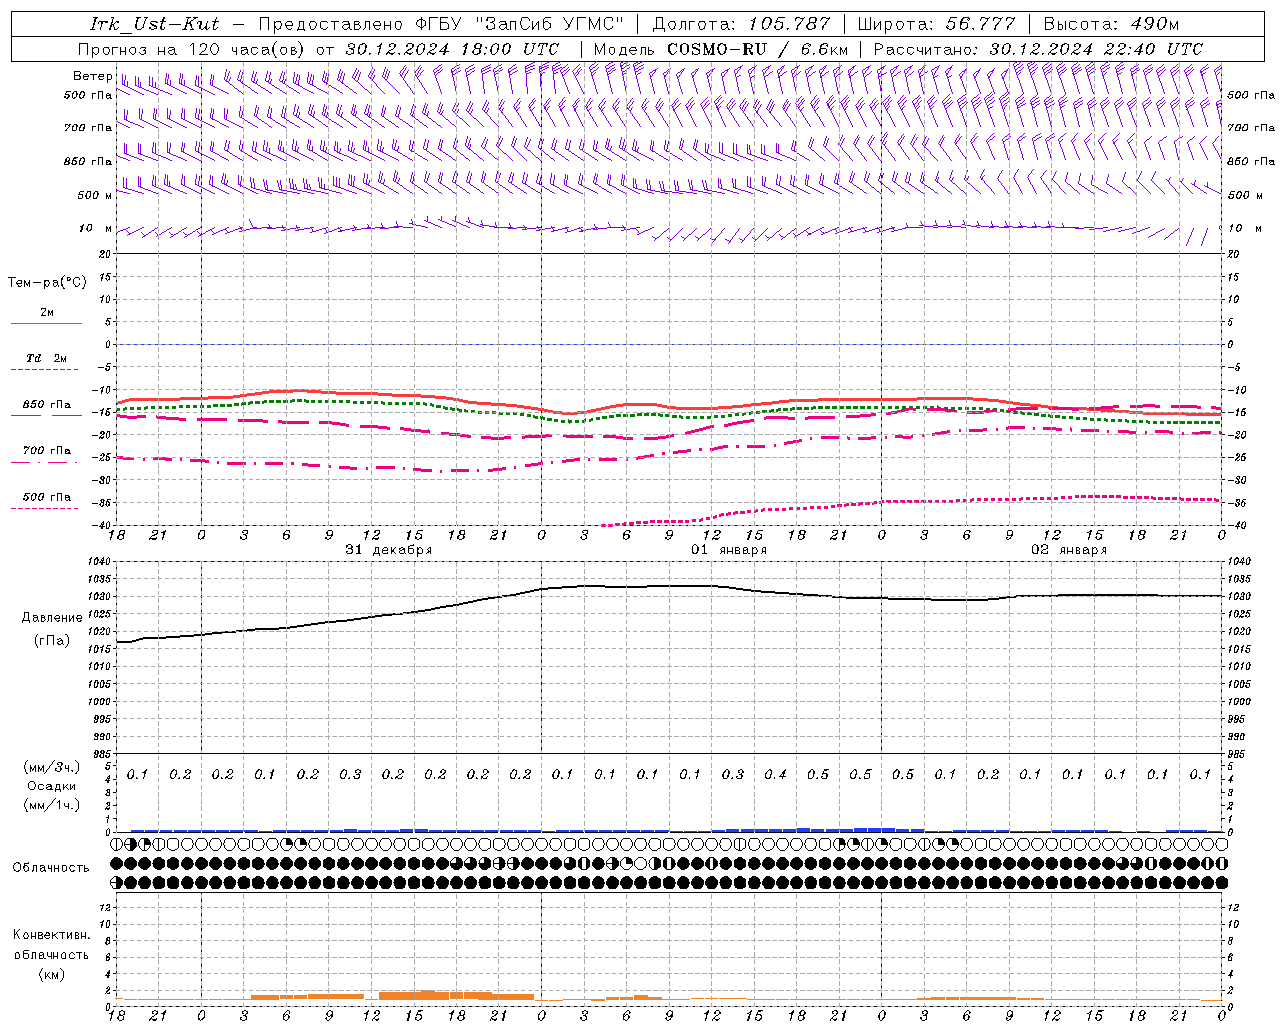Click the Облачность cloud cover label
1280x1024 pixels.
pos(51,868)
